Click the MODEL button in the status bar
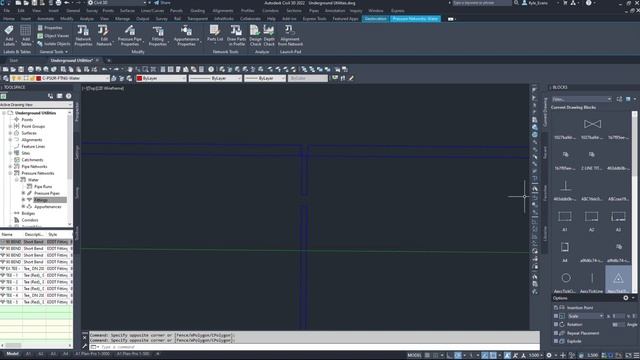640x360 pixels. click(x=414, y=355)
